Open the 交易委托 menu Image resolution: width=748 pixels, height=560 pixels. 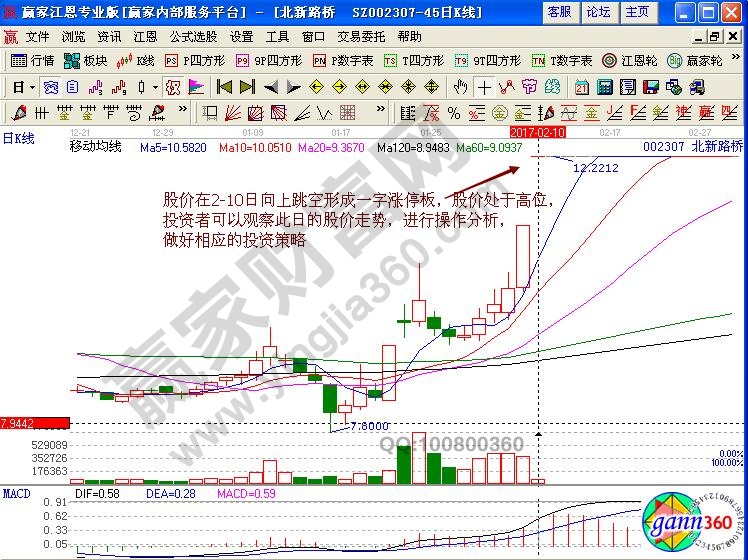click(x=359, y=36)
